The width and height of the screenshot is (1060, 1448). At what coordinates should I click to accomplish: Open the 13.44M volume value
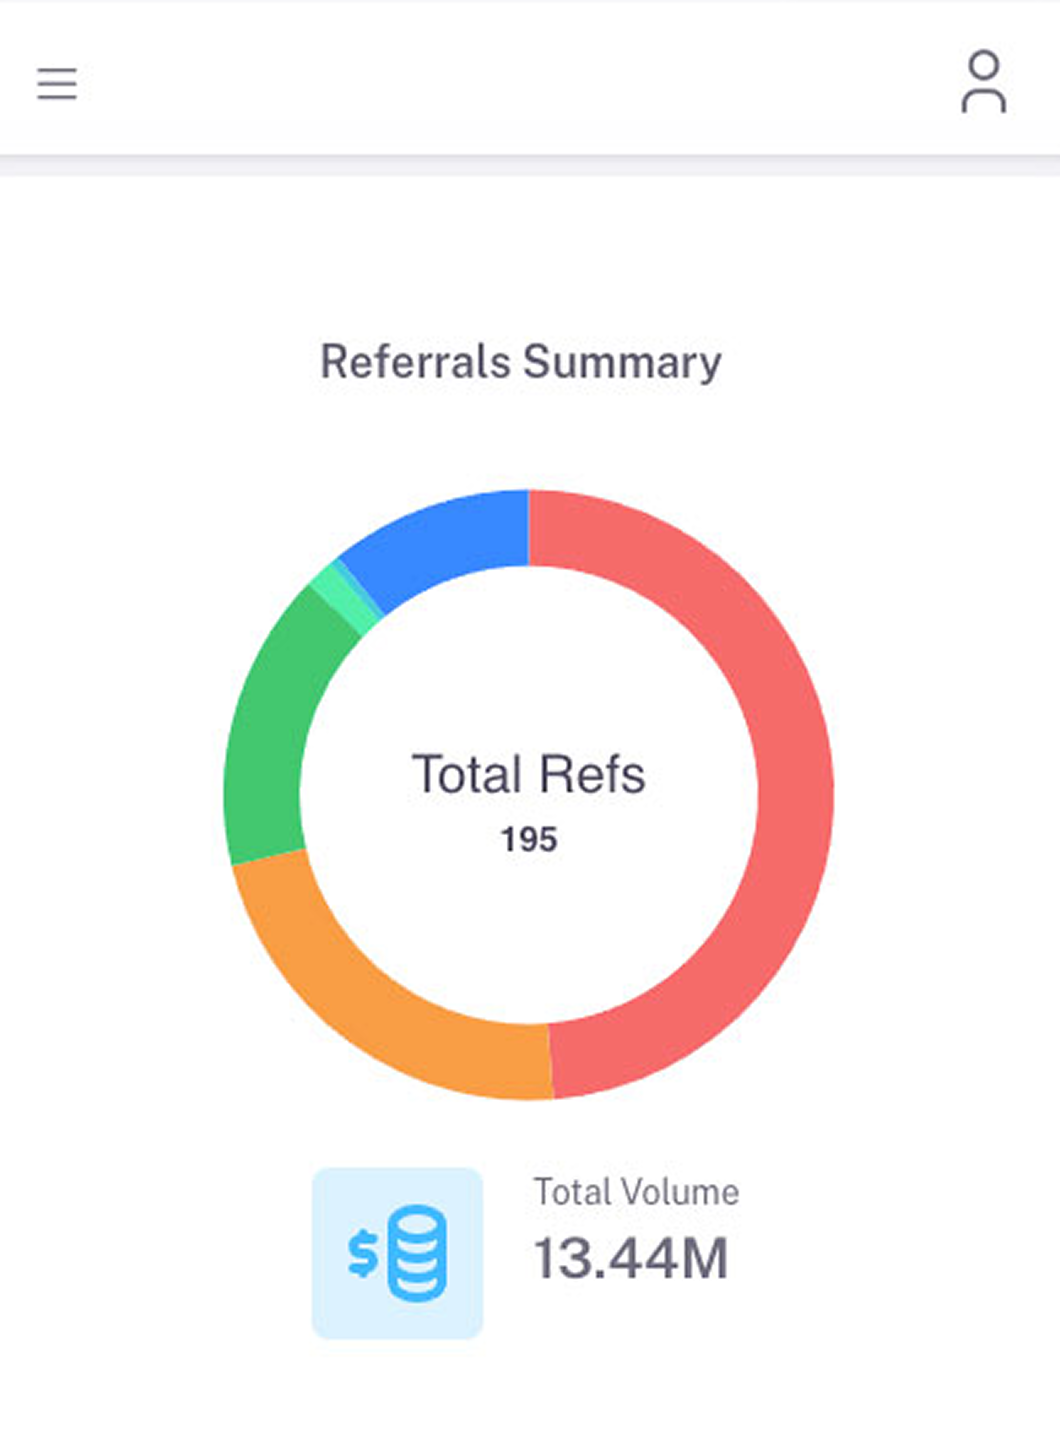(631, 1258)
